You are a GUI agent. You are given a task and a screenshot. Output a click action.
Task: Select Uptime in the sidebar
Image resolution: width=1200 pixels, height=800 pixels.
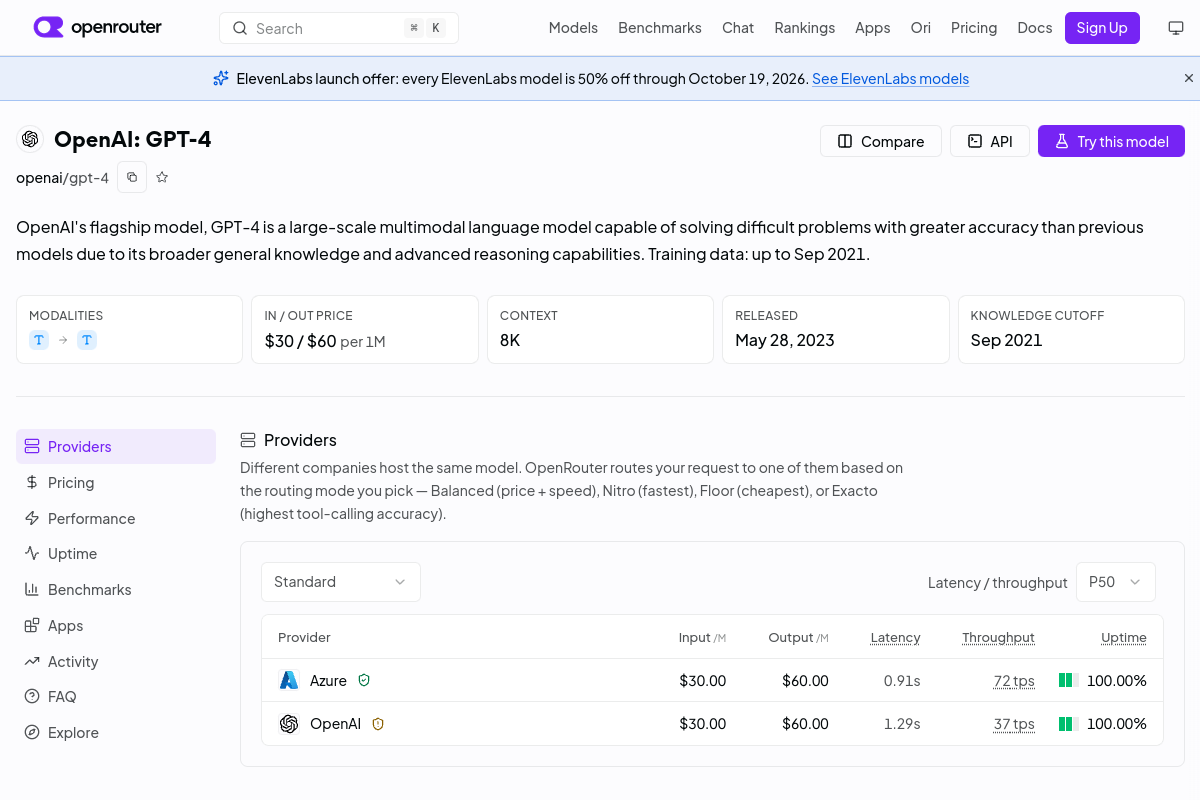[x=116, y=553]
